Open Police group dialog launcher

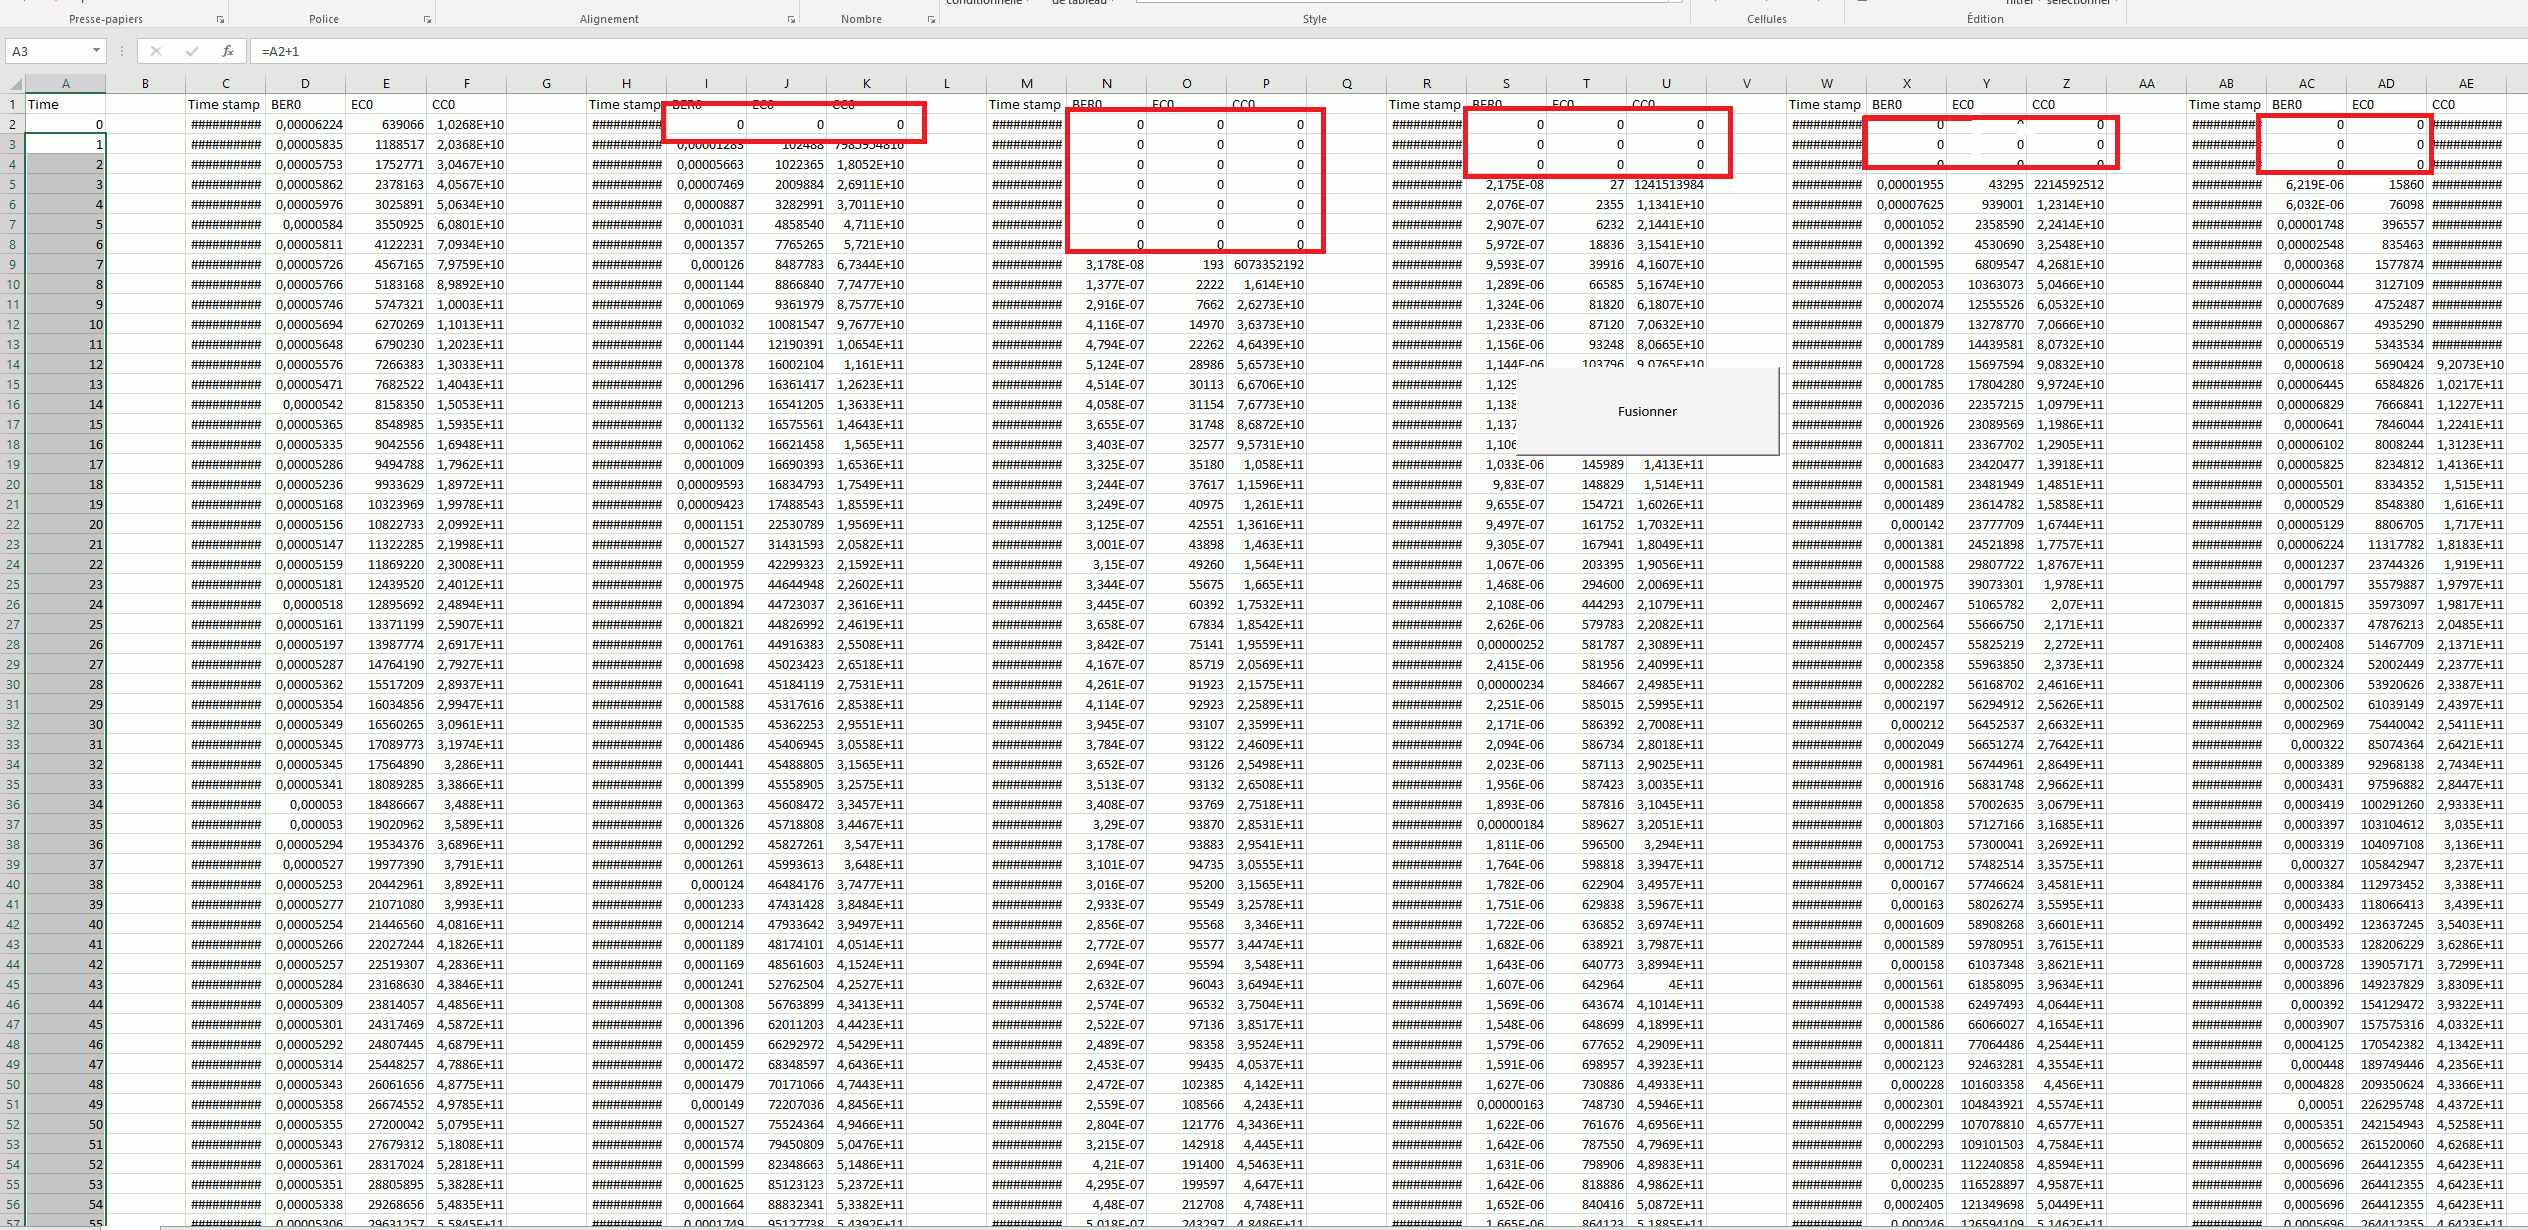coord(427,20)
